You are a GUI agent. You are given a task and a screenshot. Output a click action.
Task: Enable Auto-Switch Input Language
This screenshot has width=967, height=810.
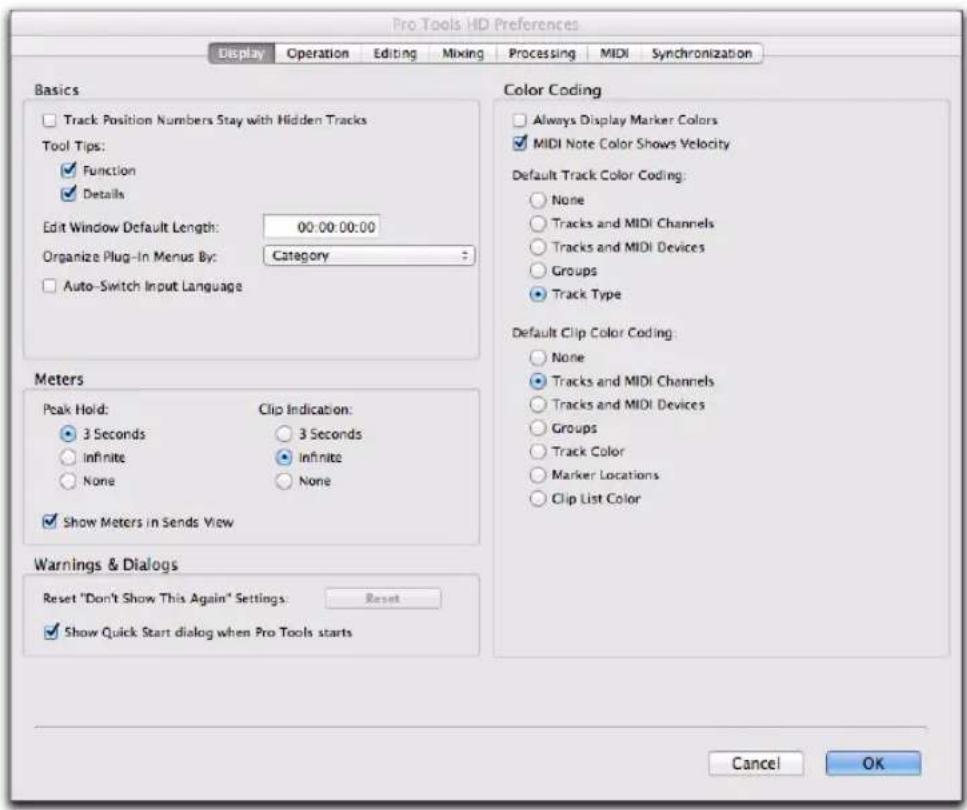click(49, 286)
